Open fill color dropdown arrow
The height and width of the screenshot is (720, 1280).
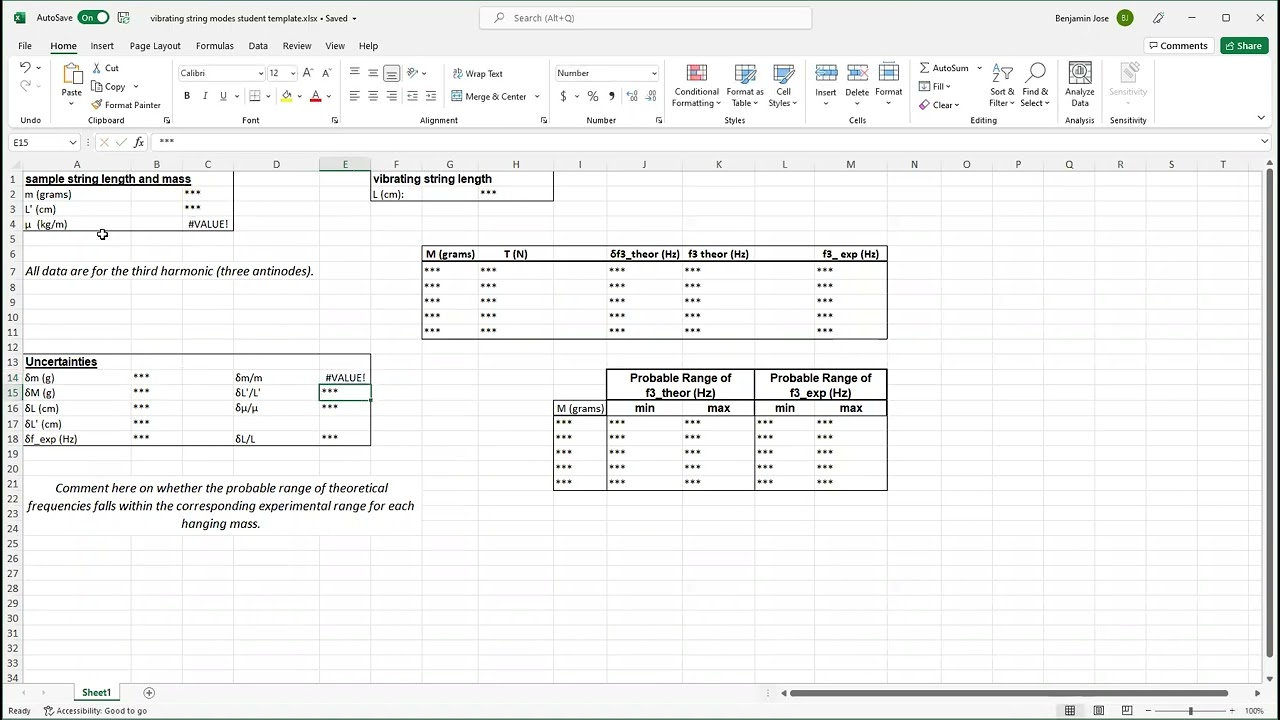[299, 96]
